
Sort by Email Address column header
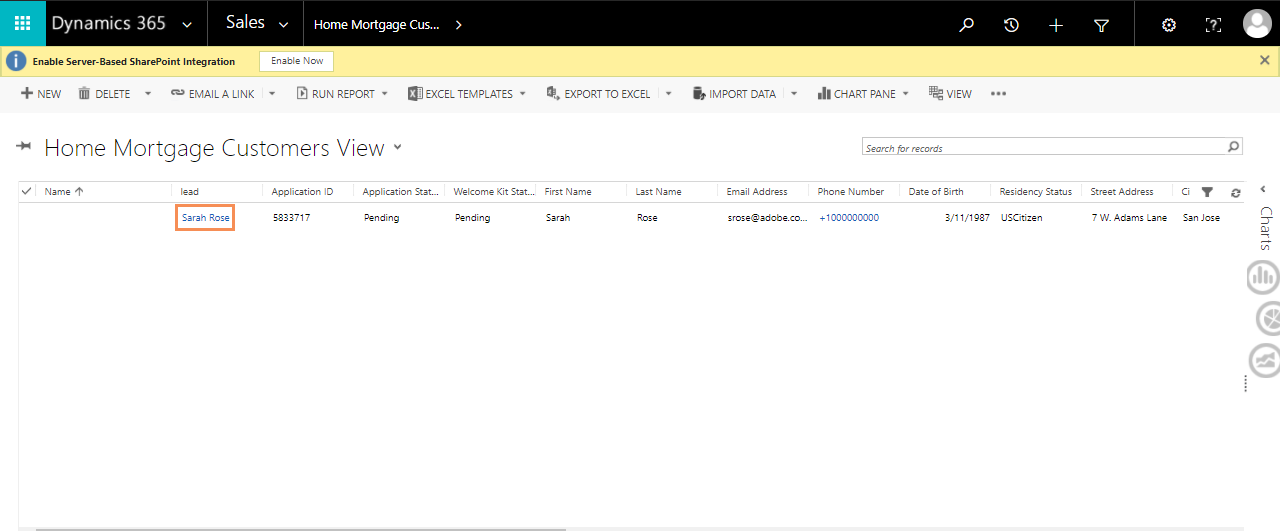[x=757, y=191]
